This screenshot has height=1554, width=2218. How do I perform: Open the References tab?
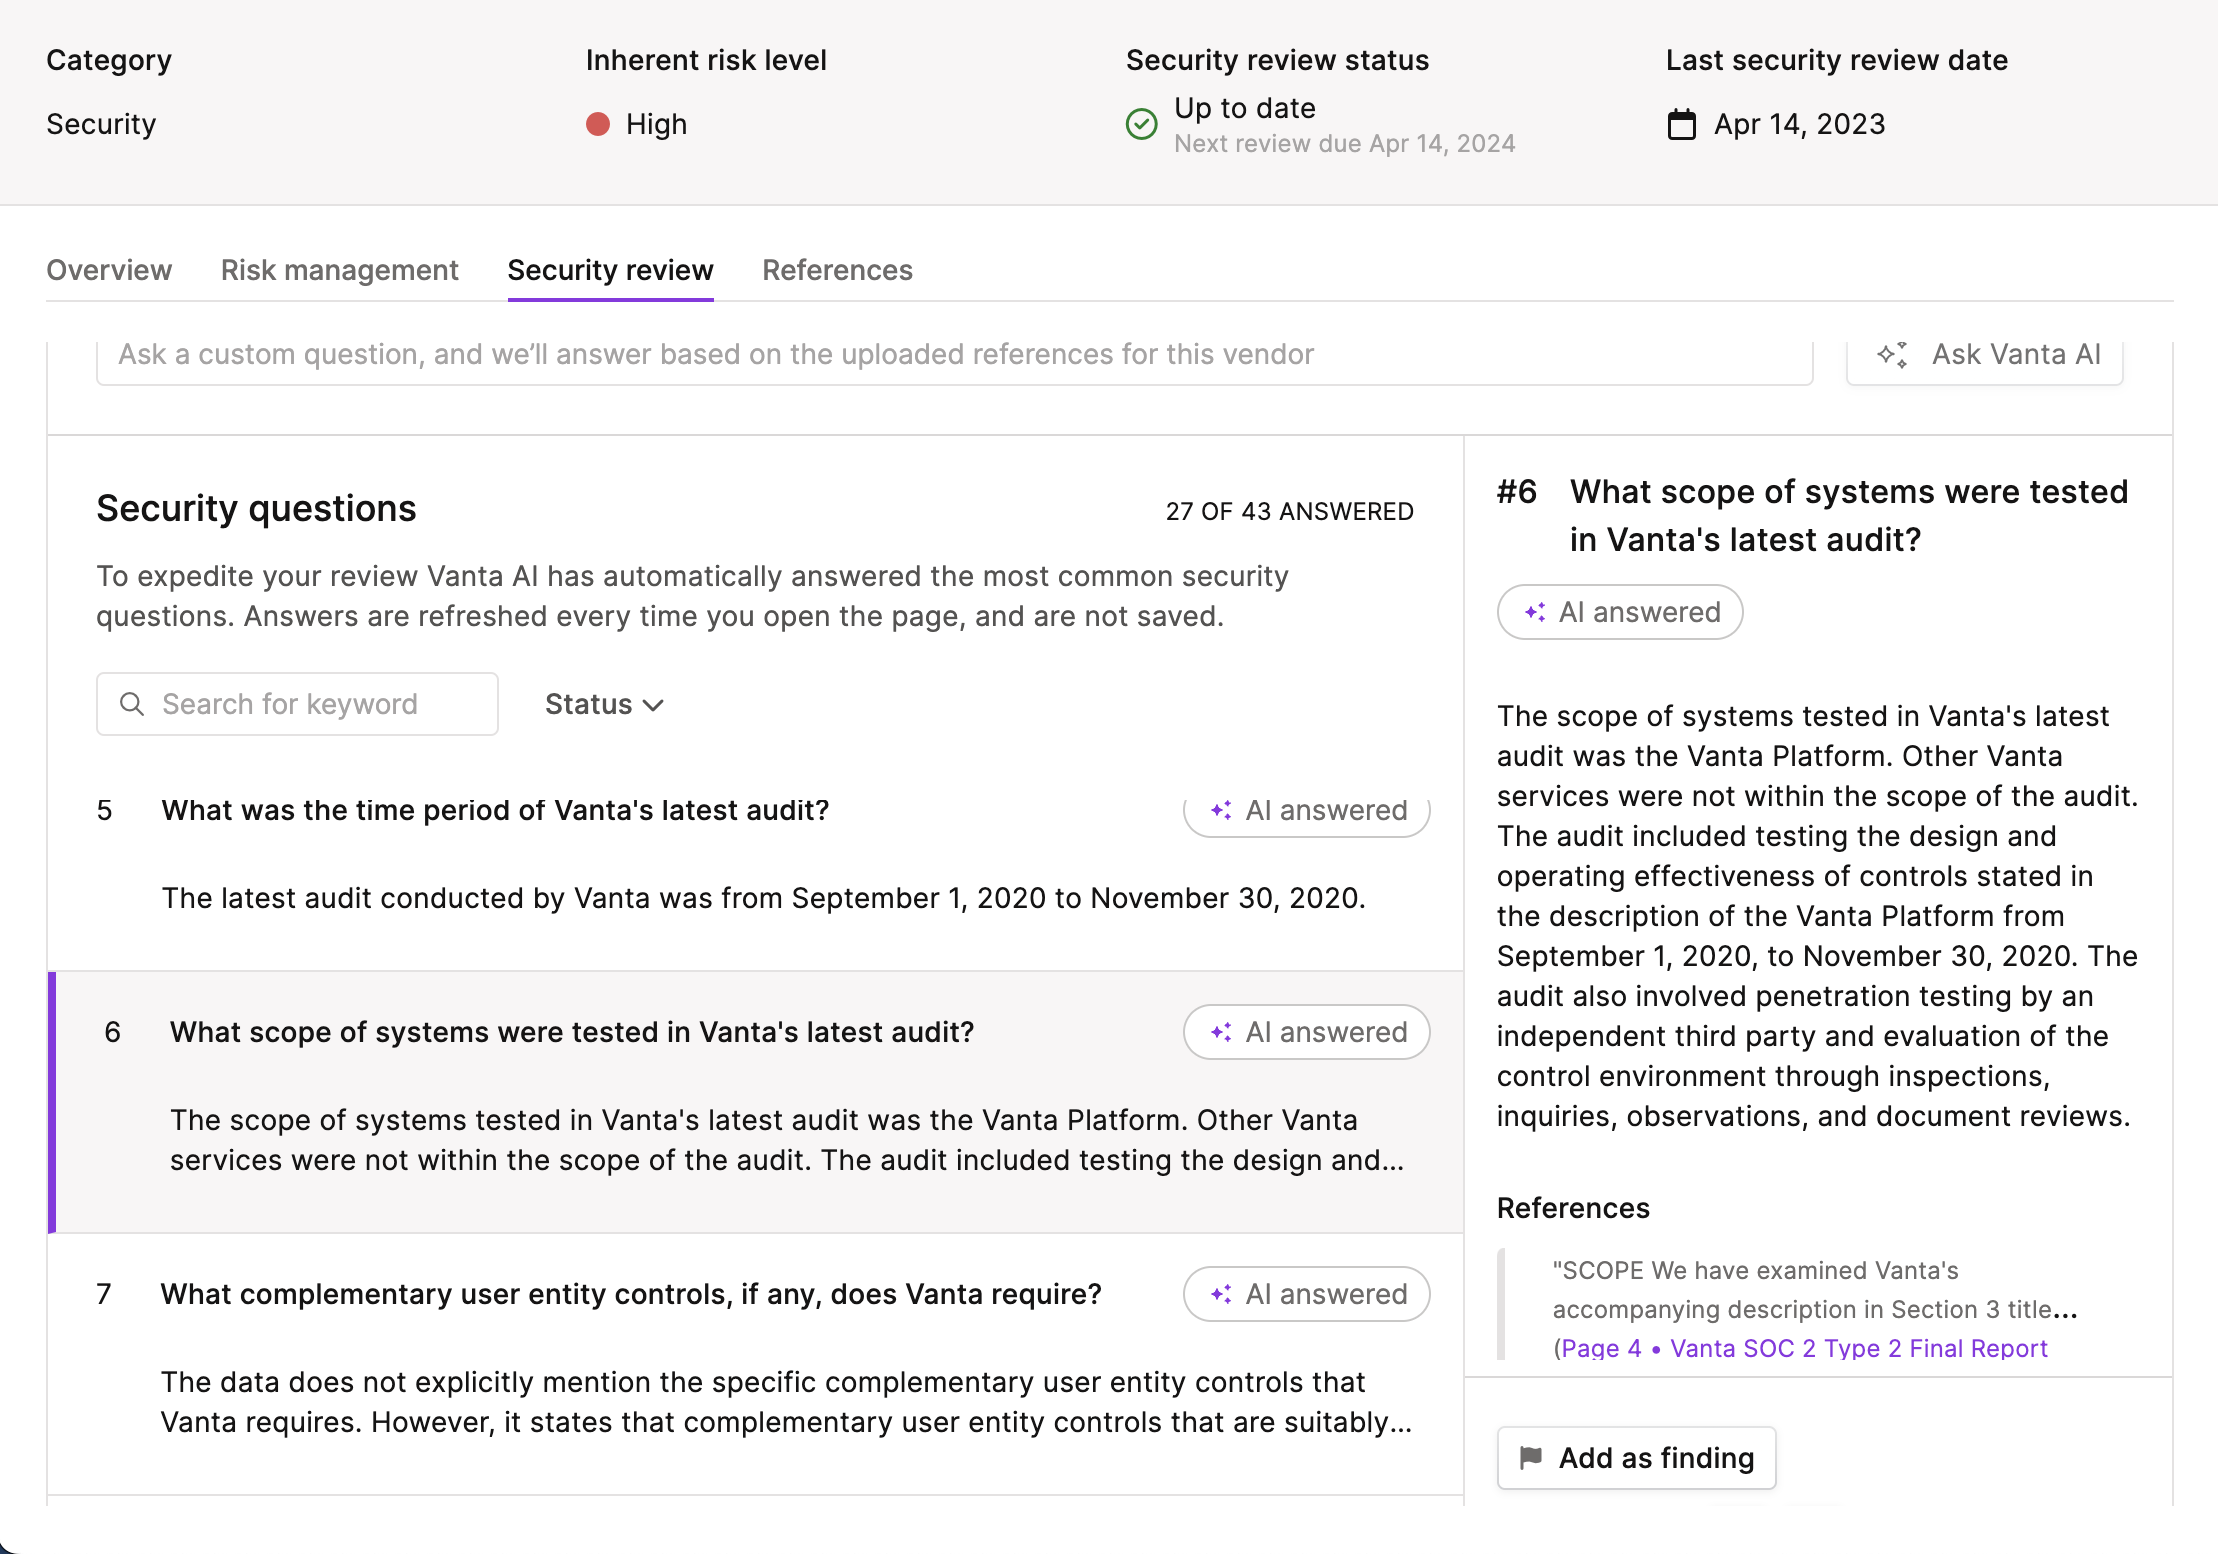tap(837, 270)
